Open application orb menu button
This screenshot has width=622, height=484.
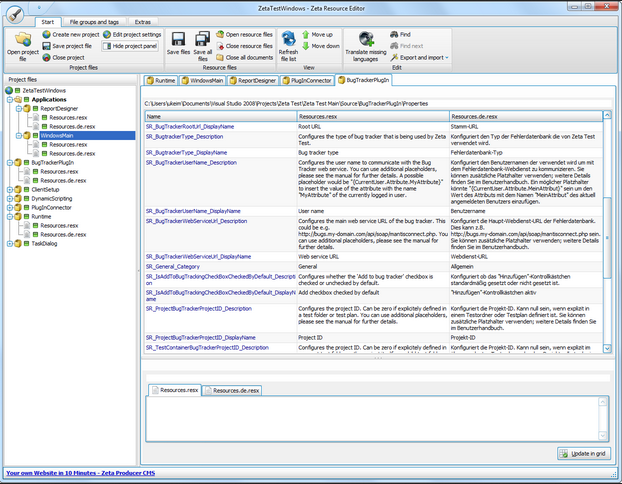[x=15, y=15]
